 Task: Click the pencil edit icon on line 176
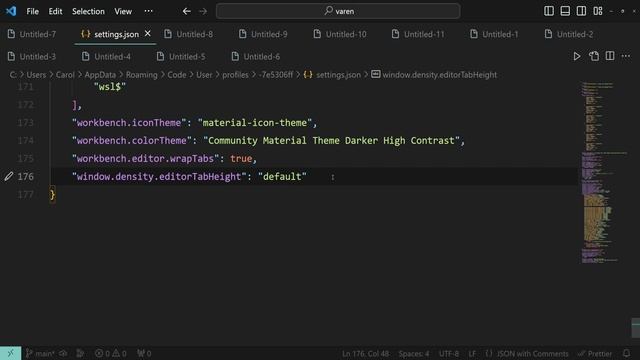point(9,176)
